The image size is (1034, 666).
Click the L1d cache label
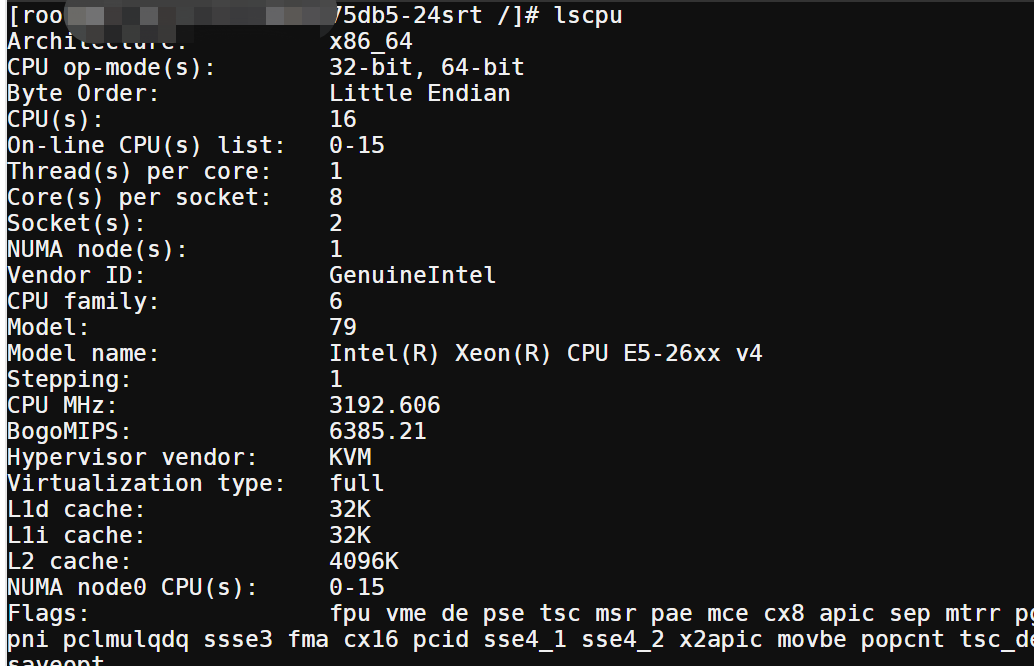[76, 509]
